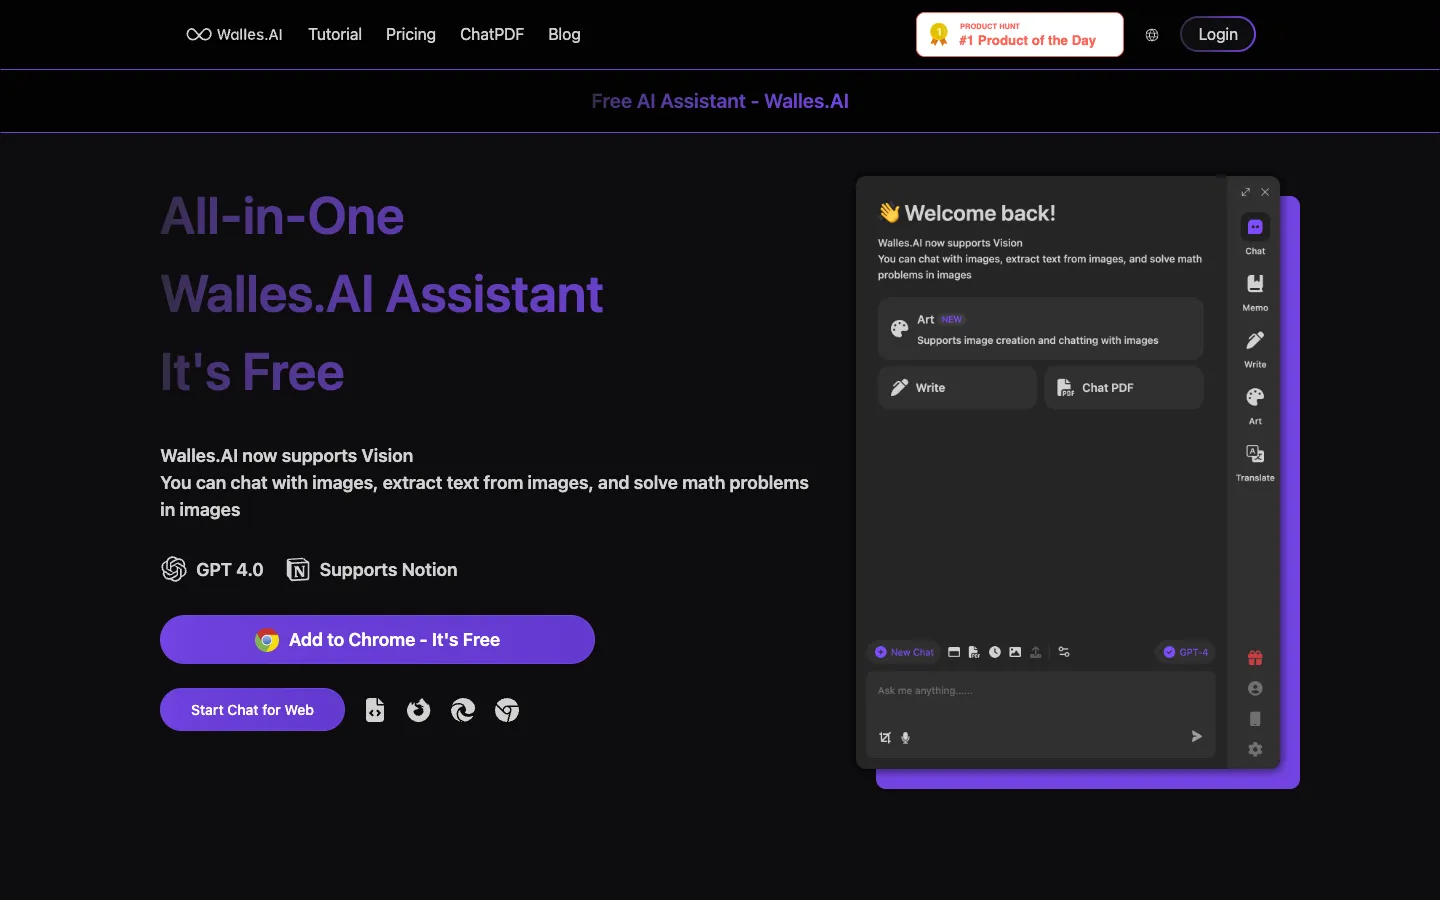Open the Translate tool in the sidebar

coord(1255,462)
